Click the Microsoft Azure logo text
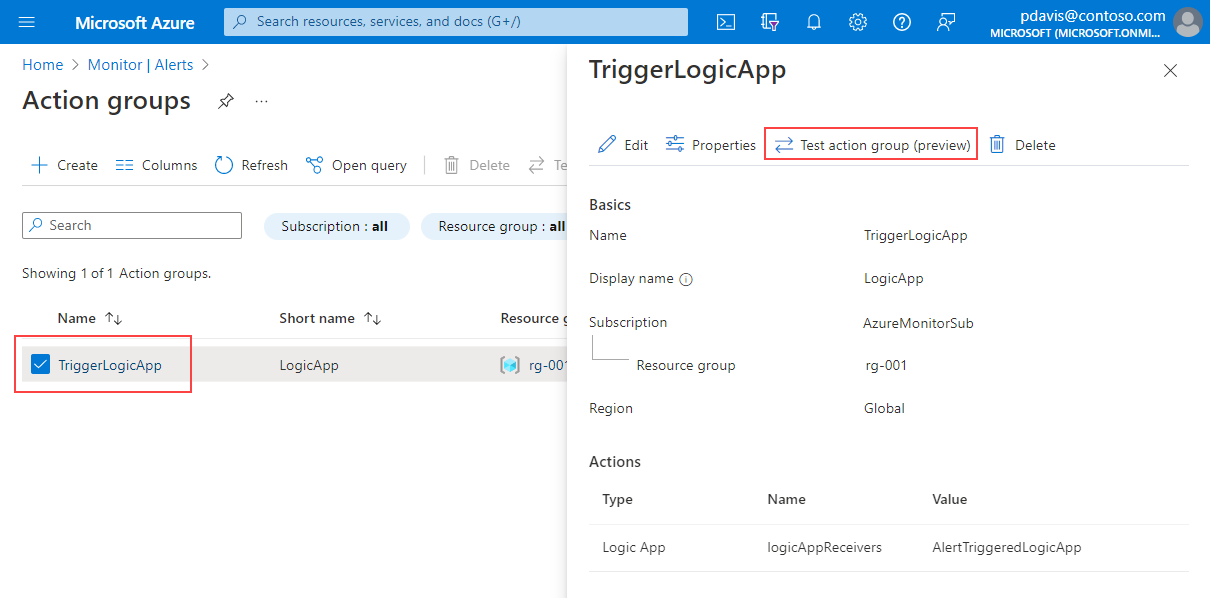The height and width of the screenshot is (598, 1210). coord(135,22)
